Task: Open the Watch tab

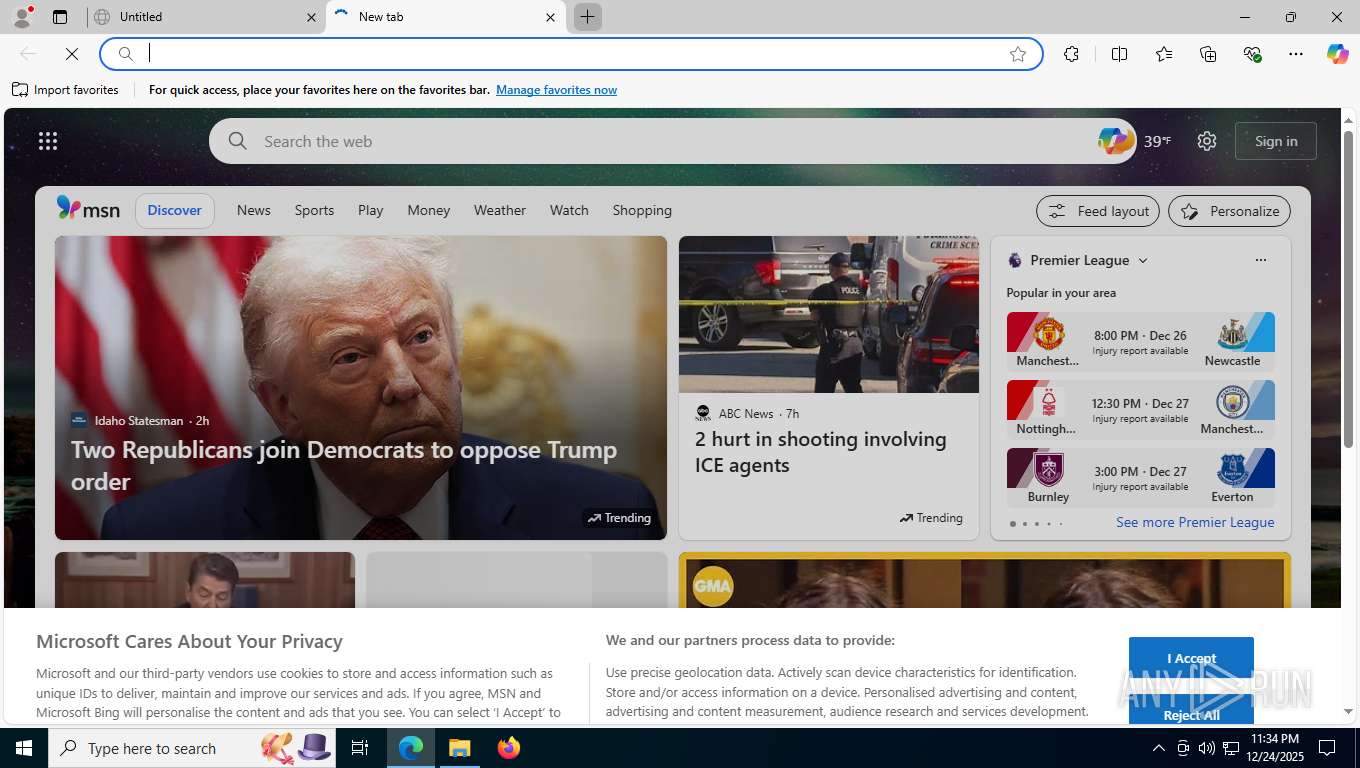Action: coord(569,210)
